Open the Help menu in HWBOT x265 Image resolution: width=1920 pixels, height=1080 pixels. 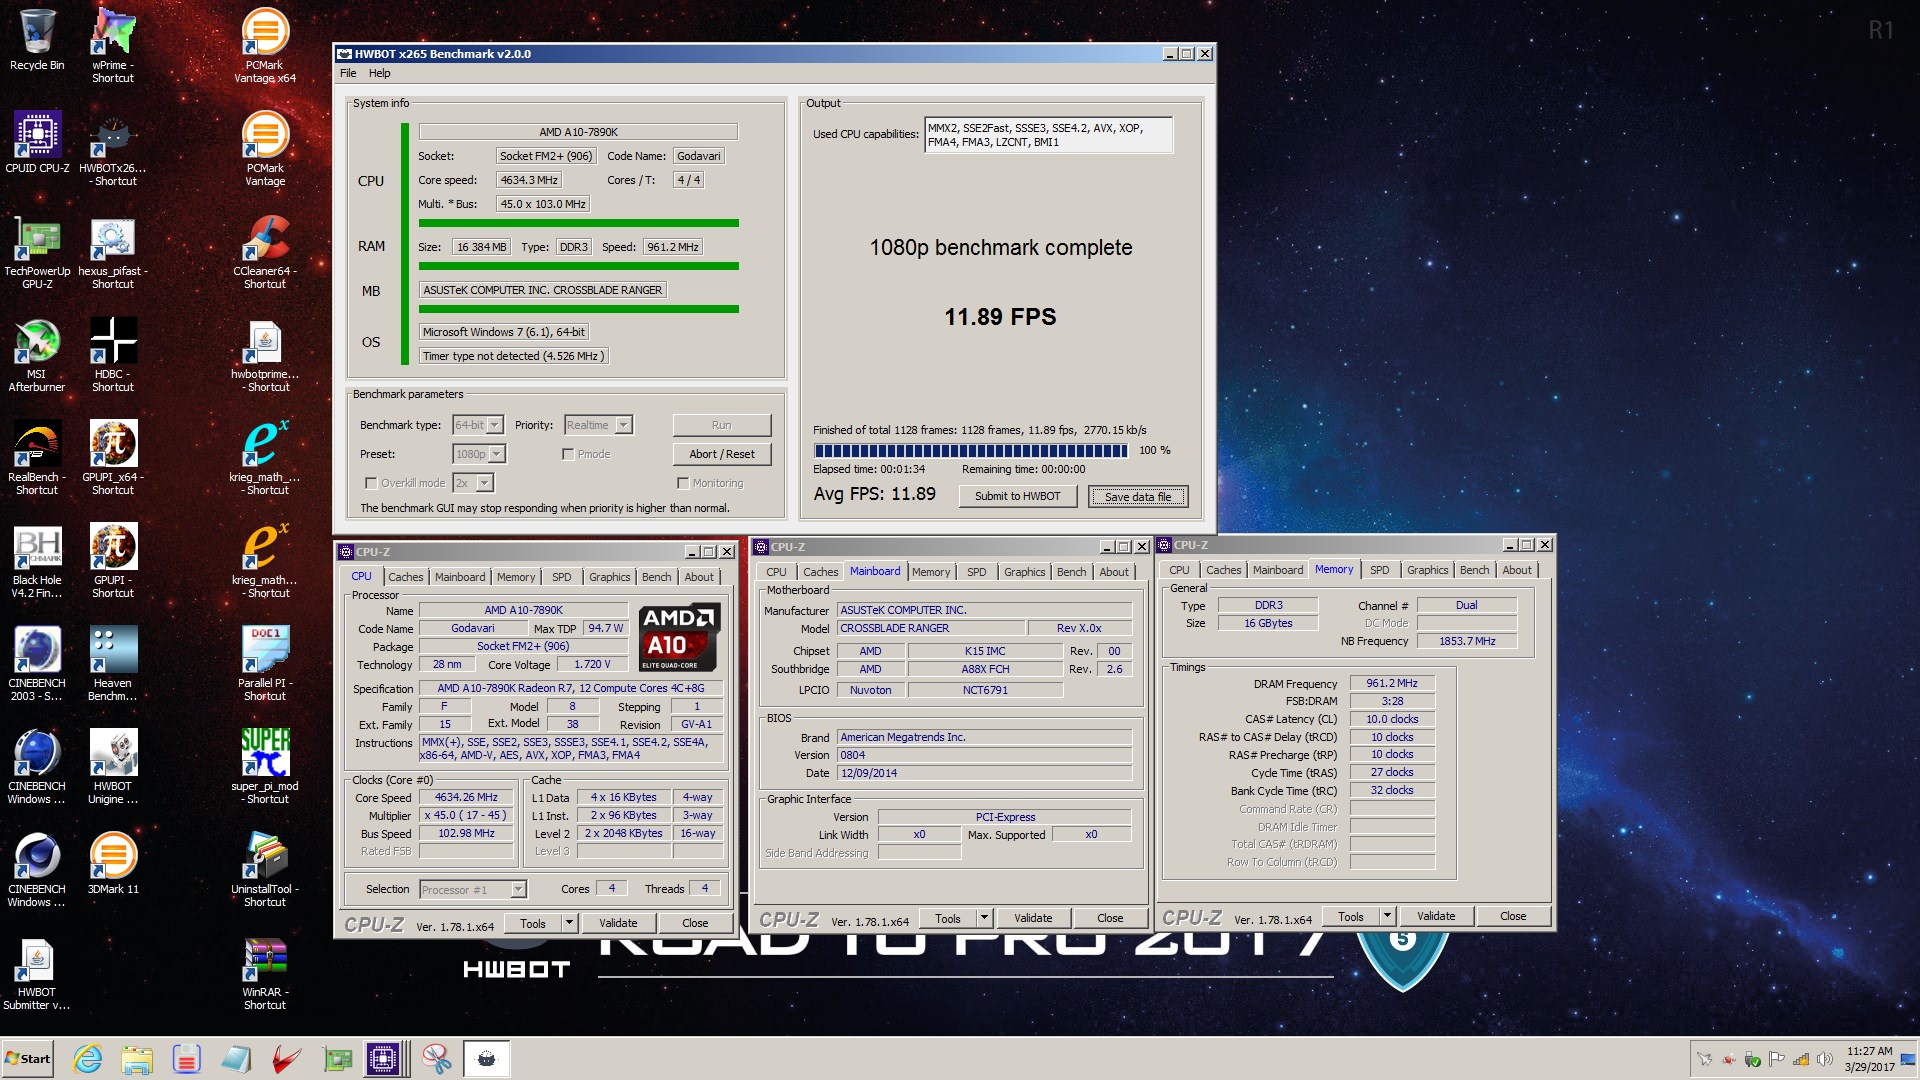pyautogui.click(x=379, y=73)
